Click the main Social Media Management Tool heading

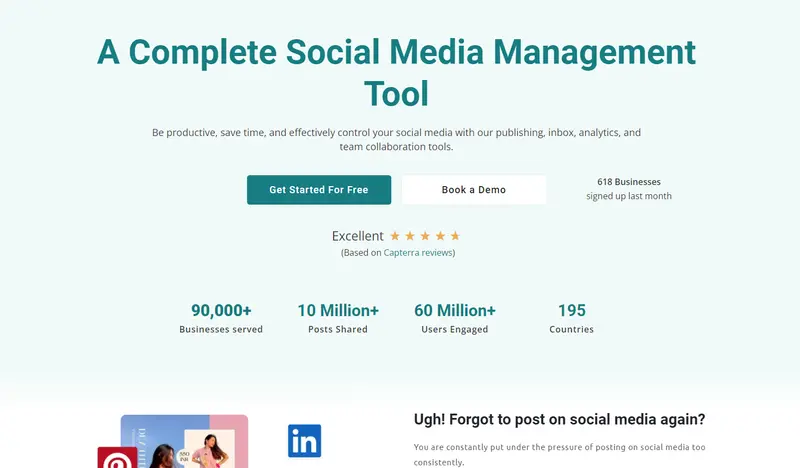click(397, 72)
